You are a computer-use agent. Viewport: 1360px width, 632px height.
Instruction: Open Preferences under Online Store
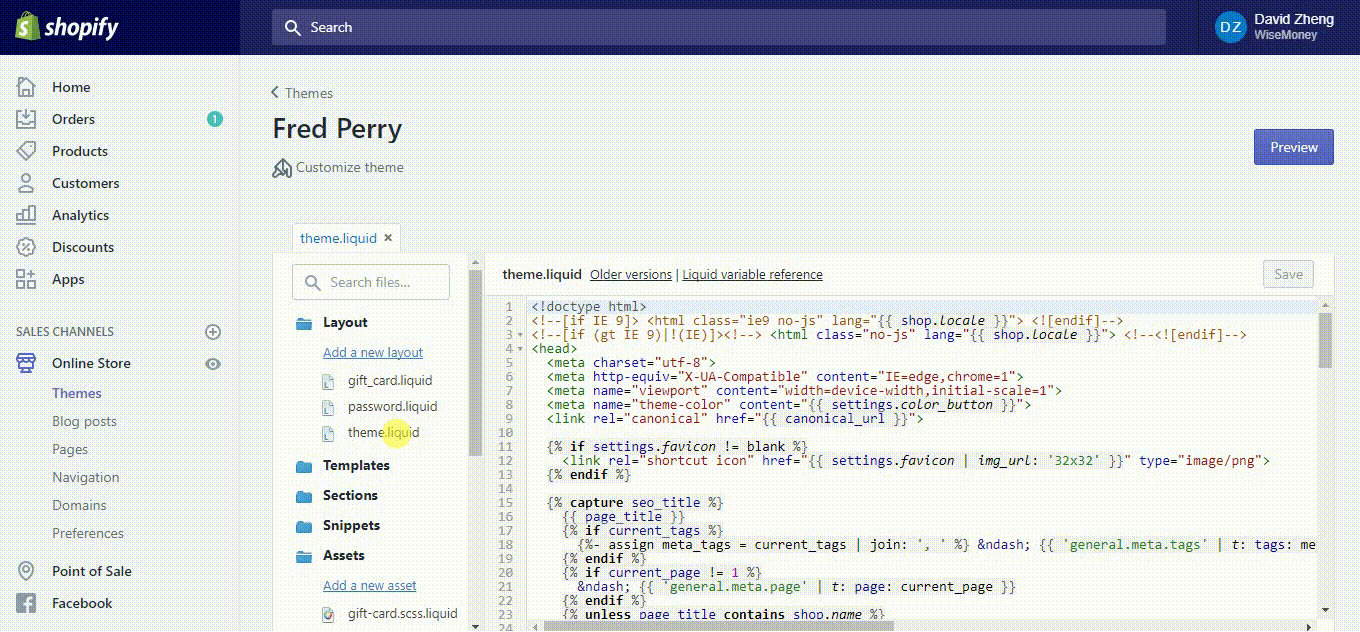[x=88, y=533]
